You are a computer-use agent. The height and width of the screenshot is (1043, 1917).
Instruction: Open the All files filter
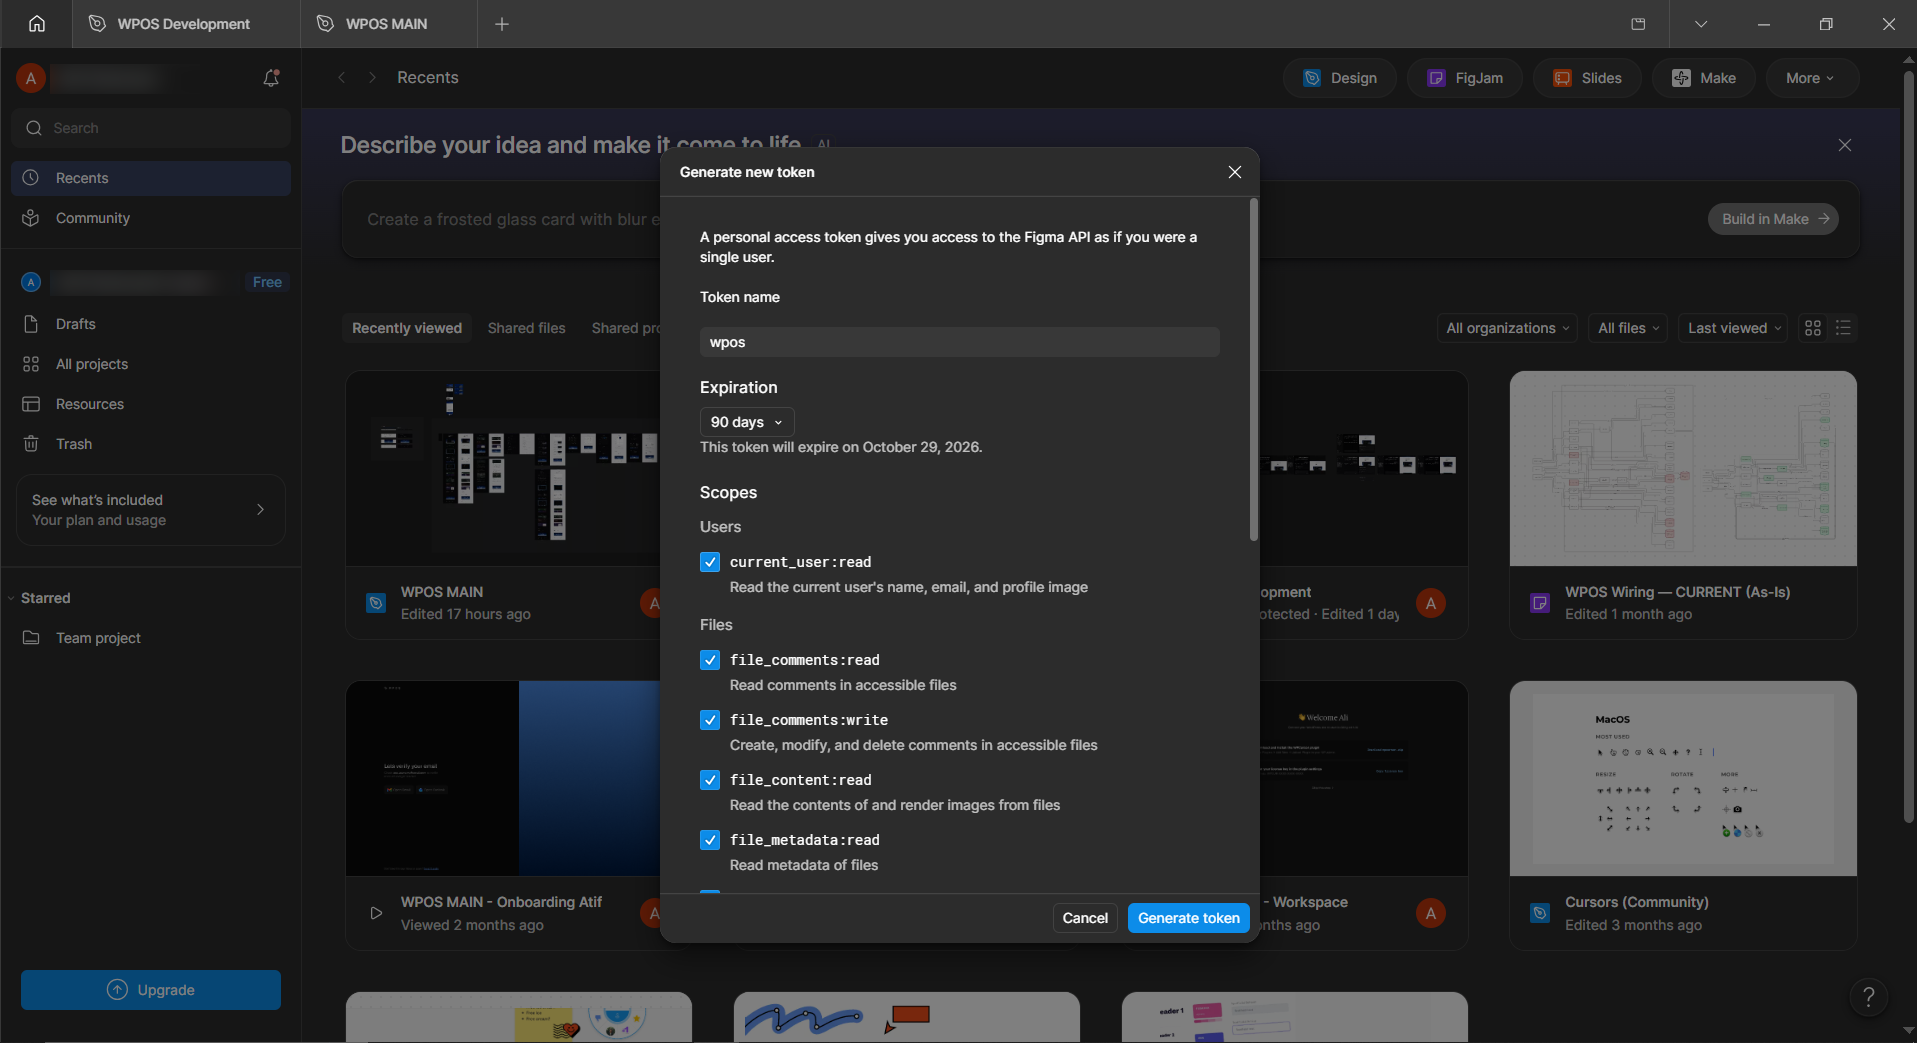[1628, 328]
